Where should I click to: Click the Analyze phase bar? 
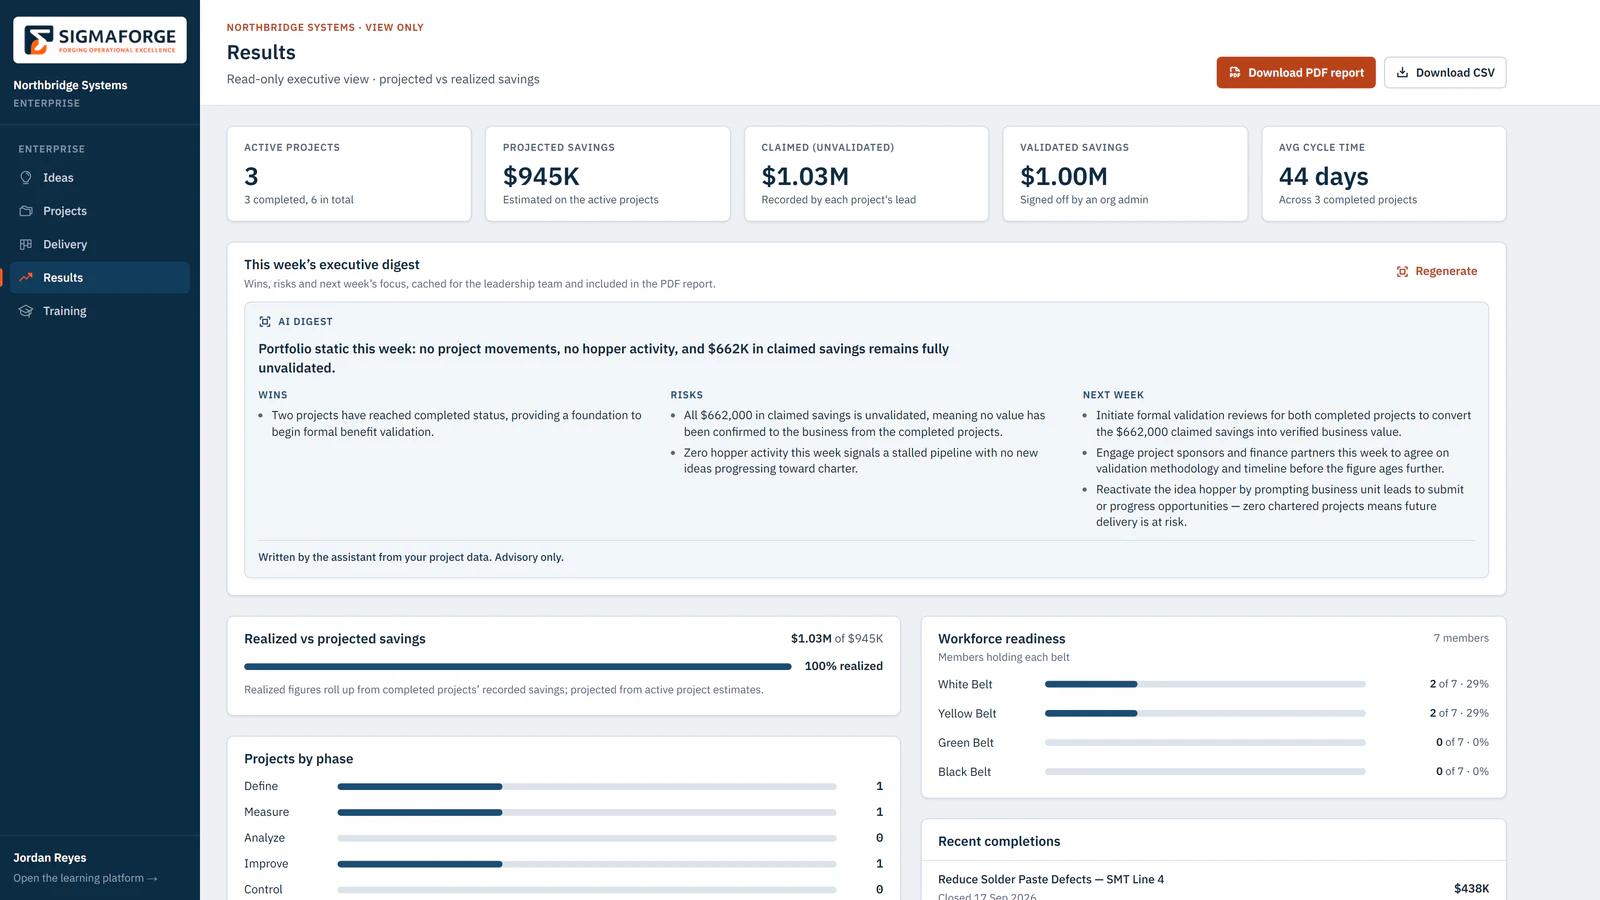(587, 838)
